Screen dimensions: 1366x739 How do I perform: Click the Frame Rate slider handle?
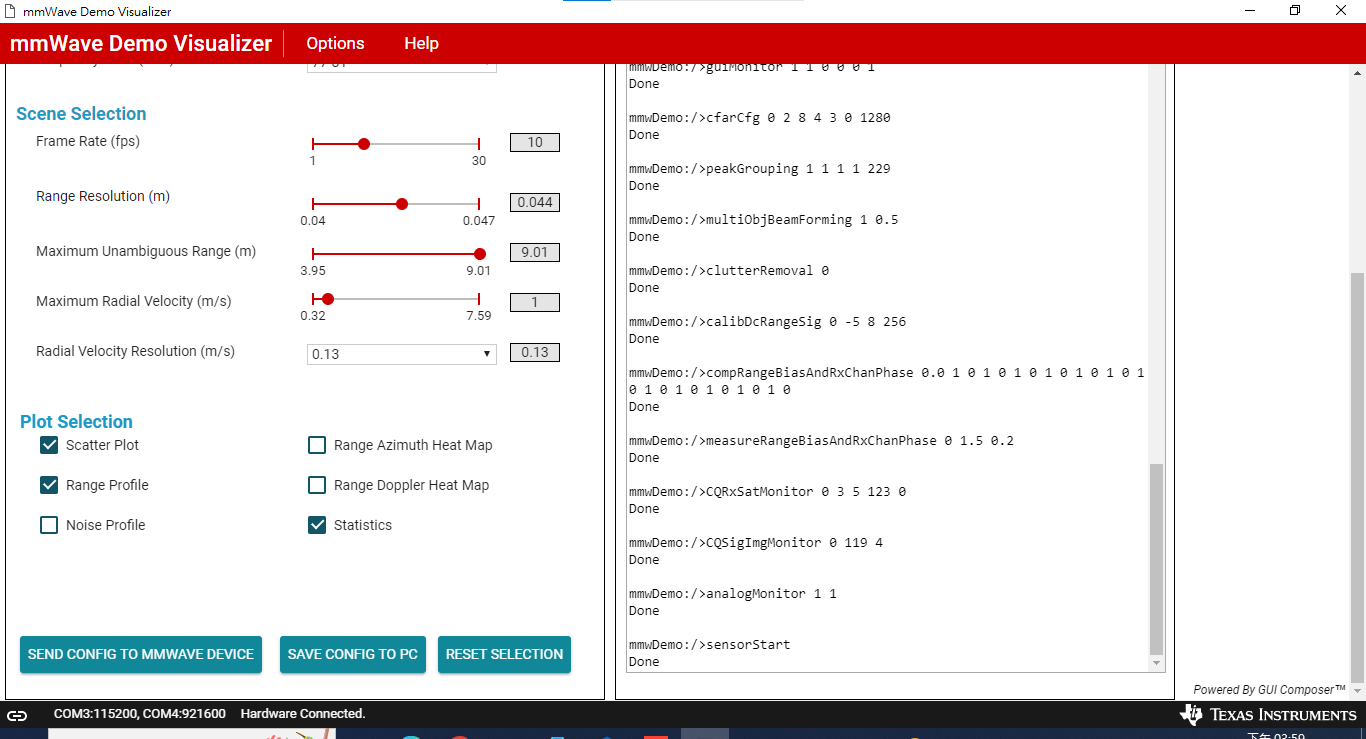coord(364,143)
